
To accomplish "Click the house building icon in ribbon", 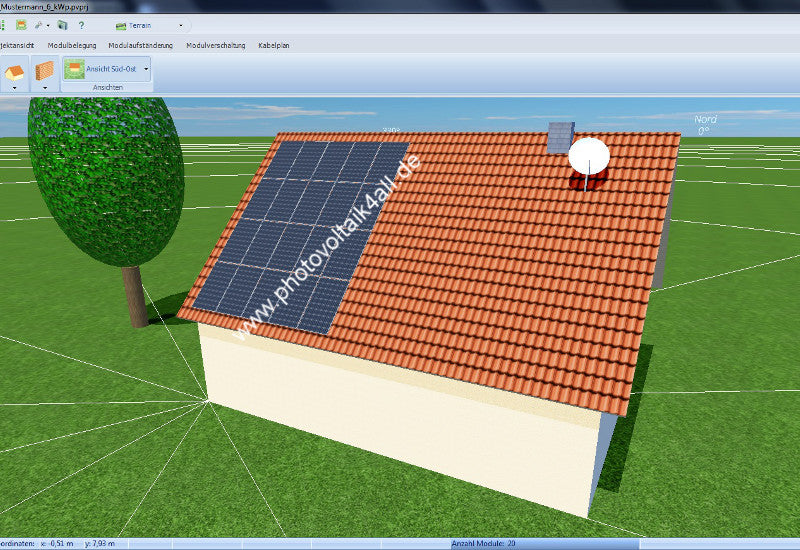I will tap(14, 71).
